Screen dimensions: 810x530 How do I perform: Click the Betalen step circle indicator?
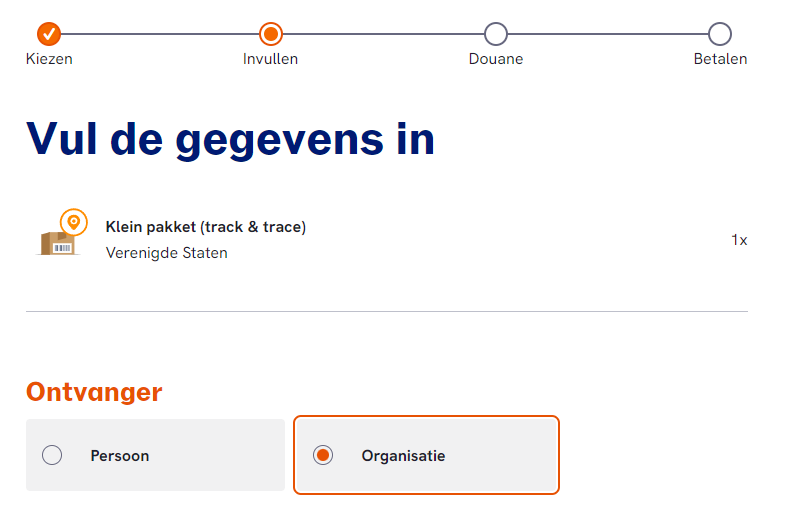coord(720,34)
